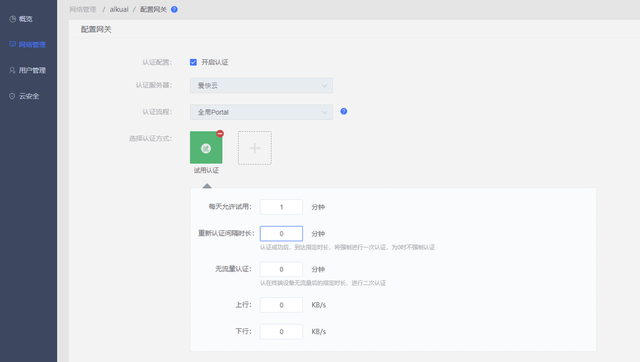The height and width of the screenshot is (362, 640).
Task: Select the green 试用认证 tile
Action: [x=206, y=147]
